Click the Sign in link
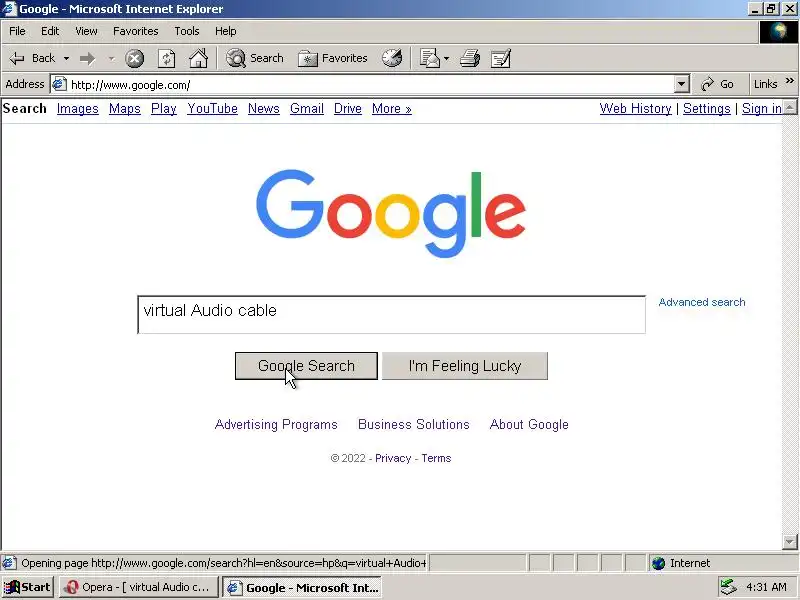Image resolution: width=800 pixels, height=600 pixels. 761,109
